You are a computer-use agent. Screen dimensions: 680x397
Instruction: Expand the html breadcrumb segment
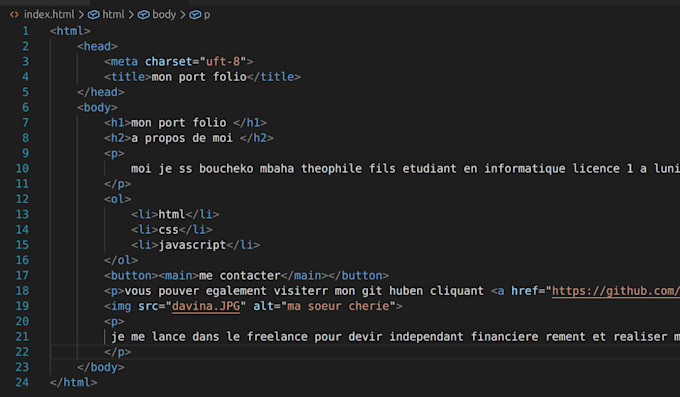tap(113, 15)
